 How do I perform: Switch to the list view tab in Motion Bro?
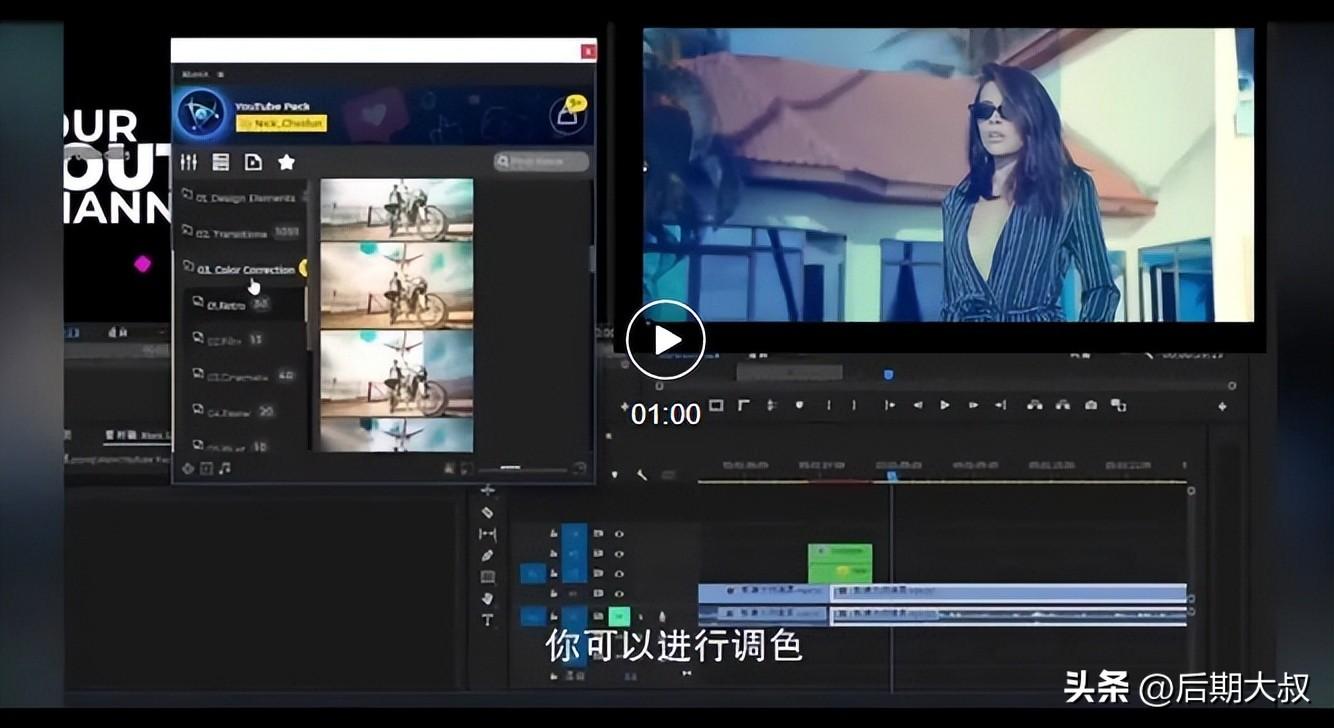coord(220,162)
